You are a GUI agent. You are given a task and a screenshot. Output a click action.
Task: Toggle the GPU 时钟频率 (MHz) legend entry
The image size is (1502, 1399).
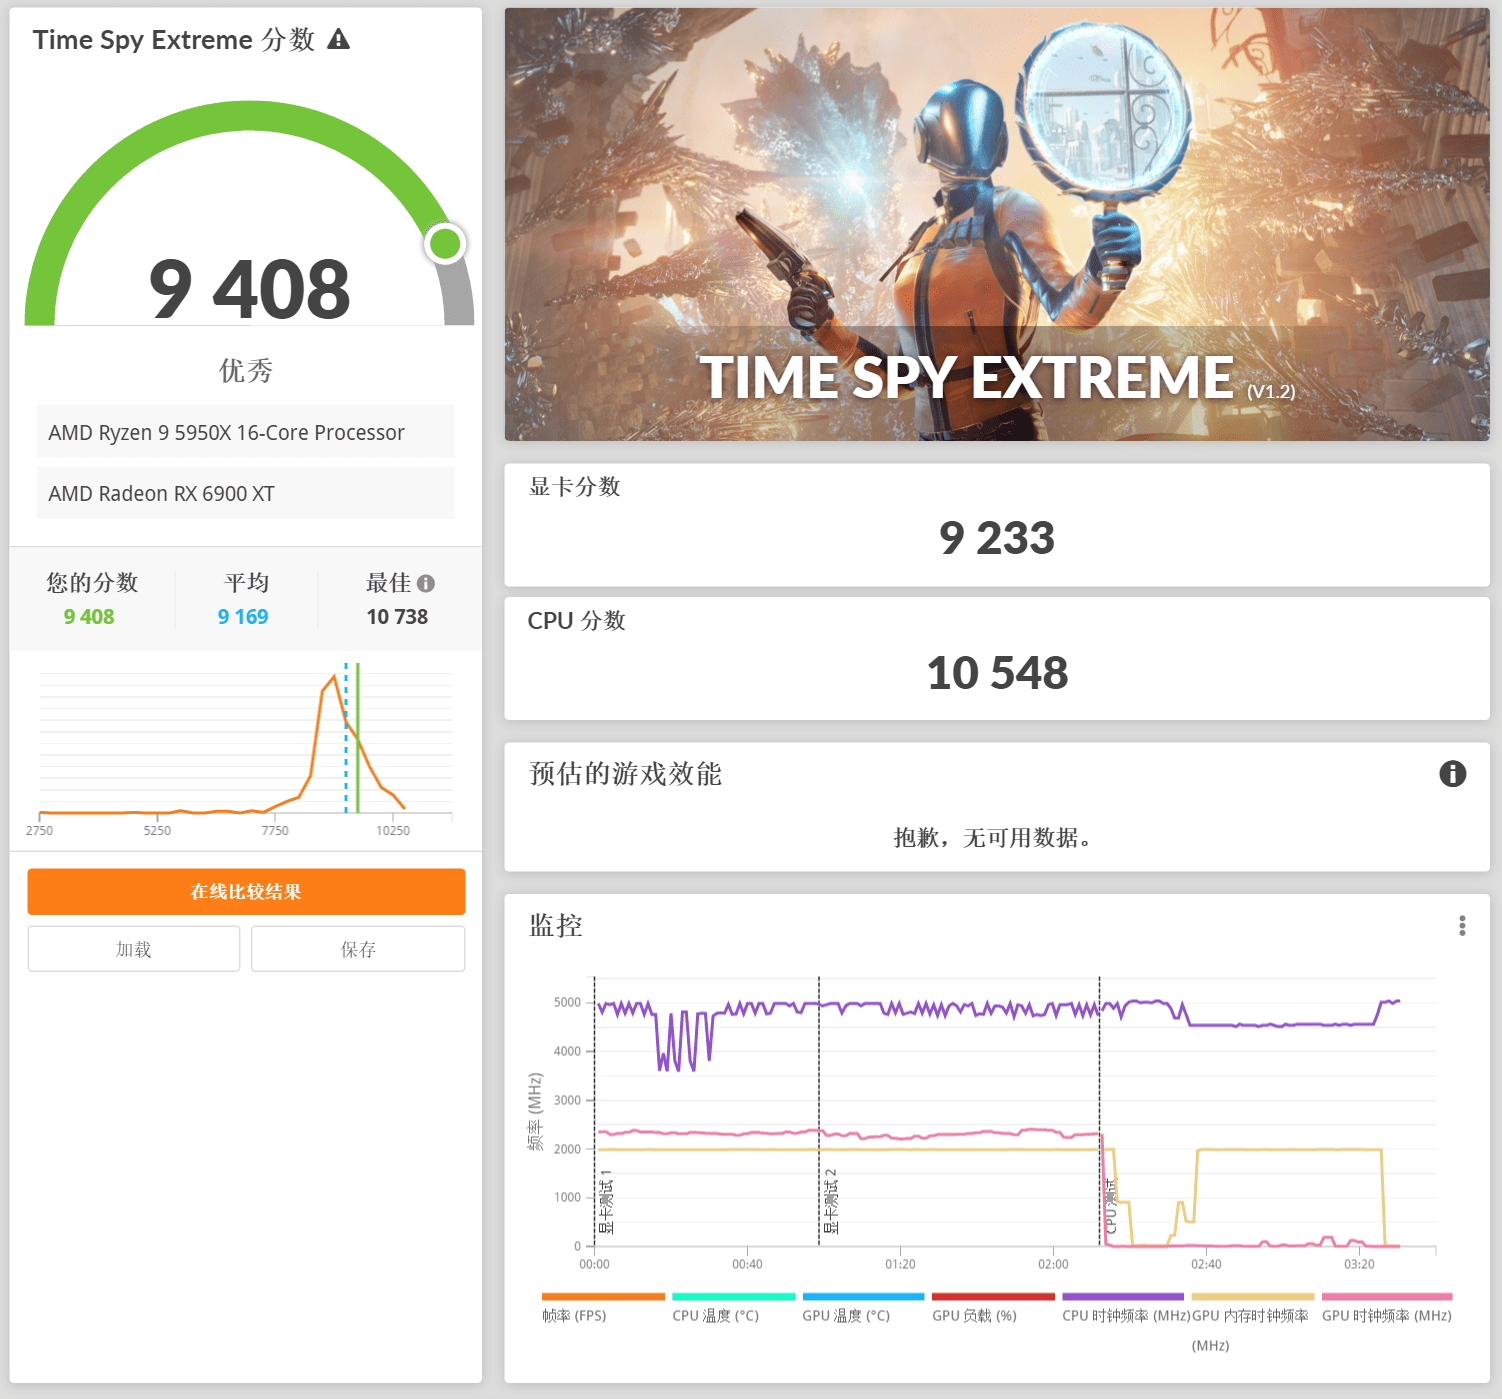(x=1386, y=1308)
